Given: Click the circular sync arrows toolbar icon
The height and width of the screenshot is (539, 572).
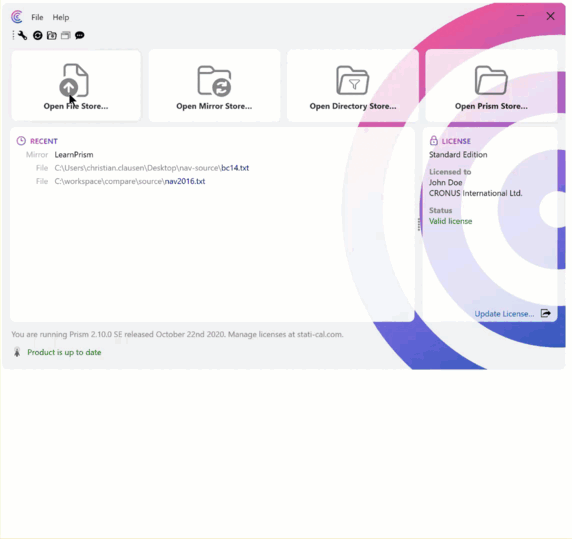Looking at the screenshot, I should 38,35.
